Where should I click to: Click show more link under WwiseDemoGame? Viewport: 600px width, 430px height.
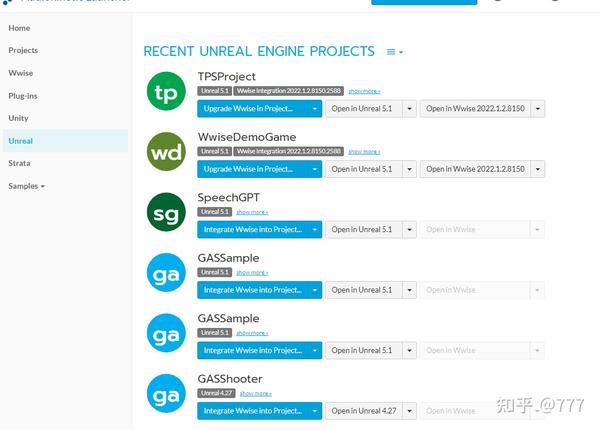pyautogui.click(x=364, y=151)
